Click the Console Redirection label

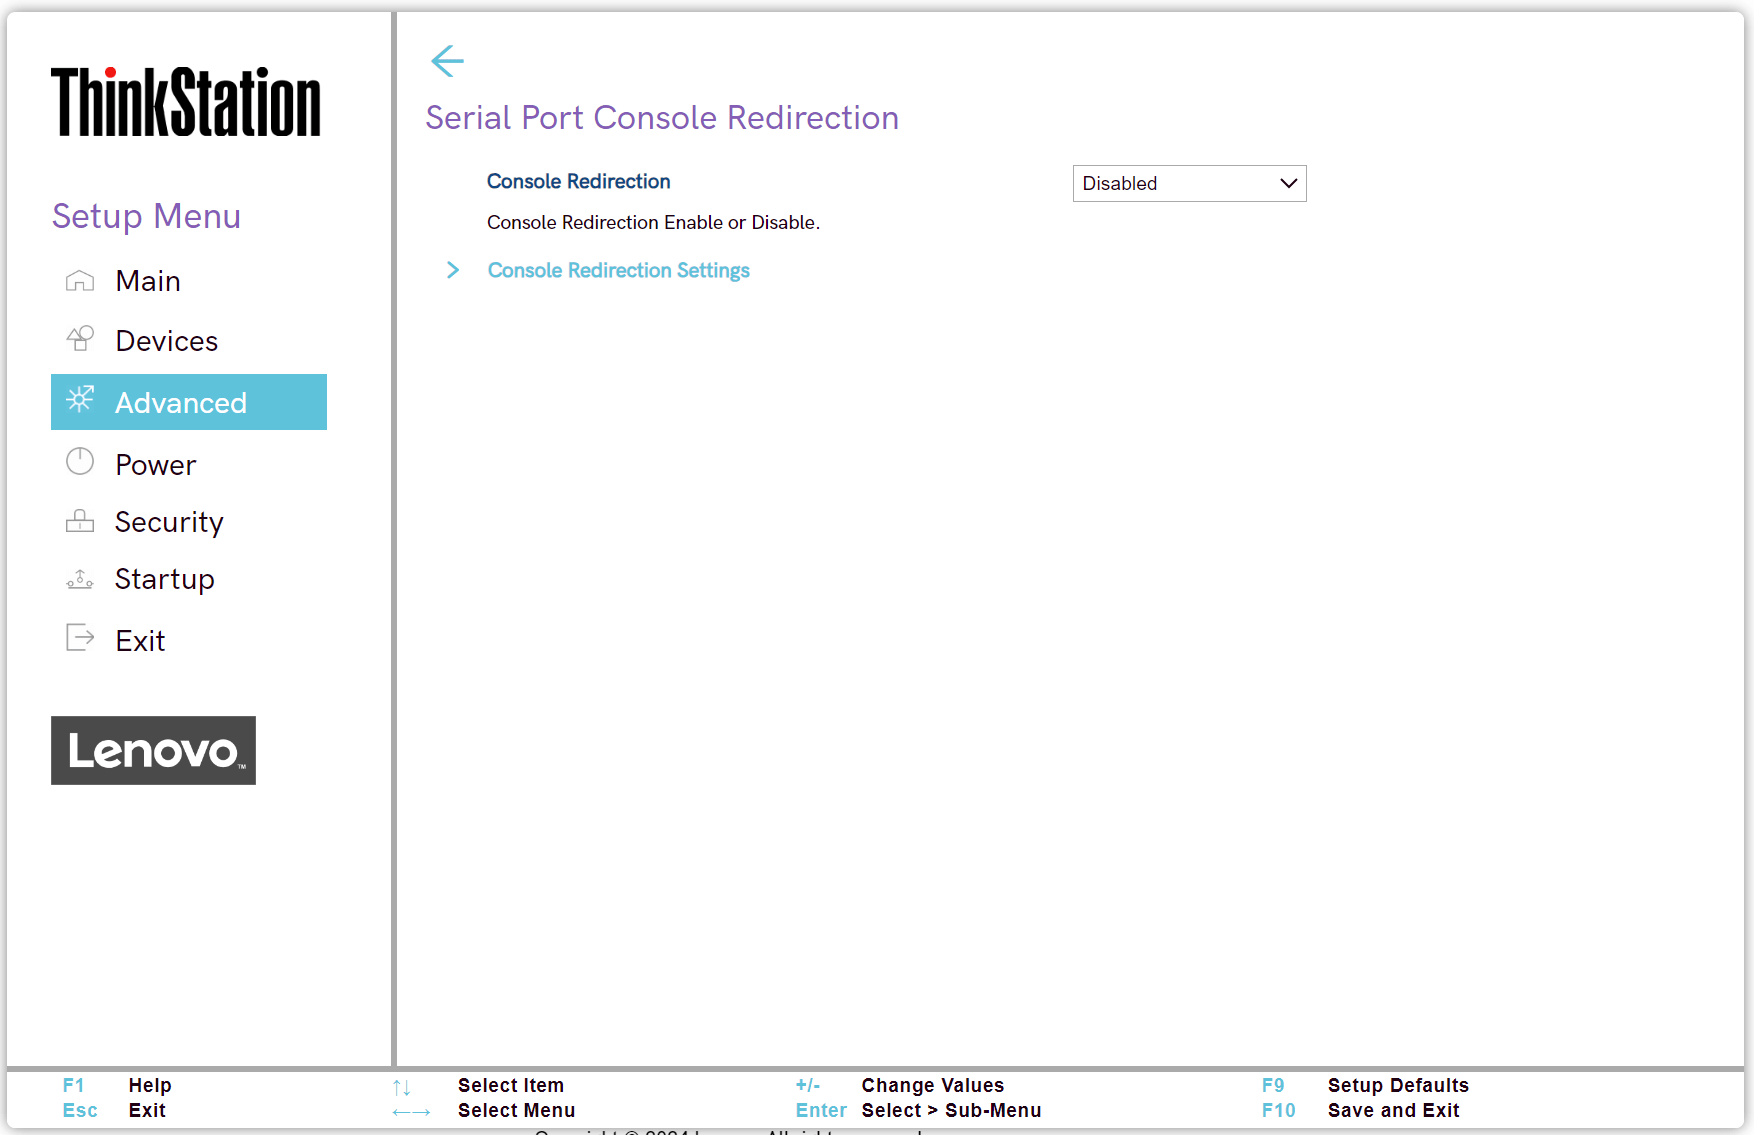click(x=578, y=181)
